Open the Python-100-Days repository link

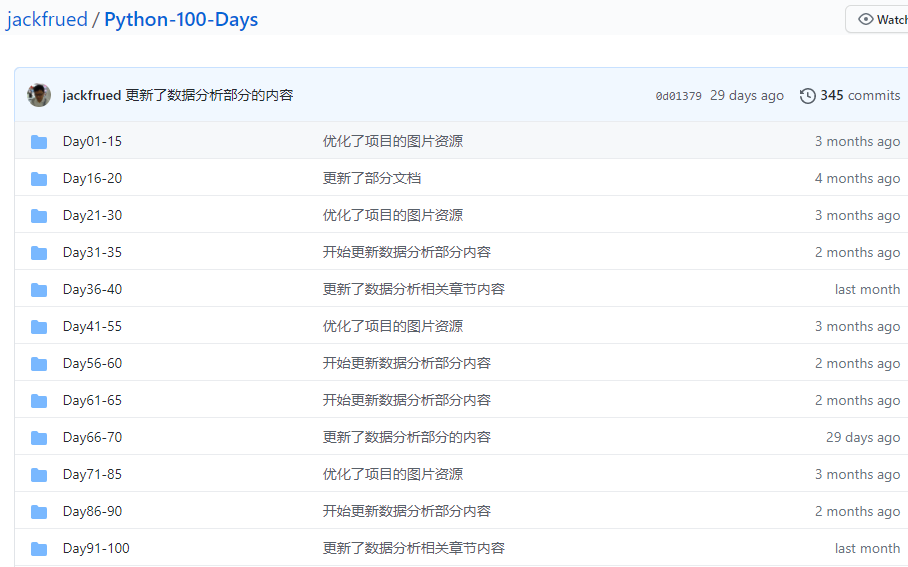181,19
